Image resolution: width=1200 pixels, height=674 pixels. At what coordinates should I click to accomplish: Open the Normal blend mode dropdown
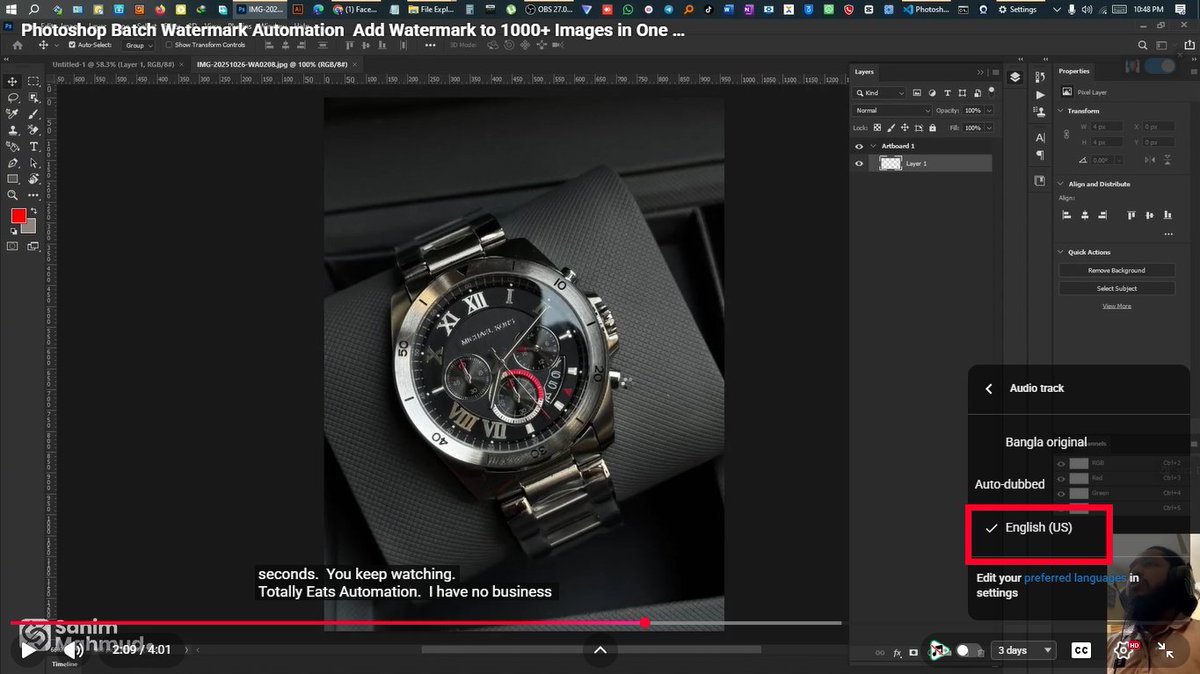(x=892, y=110)
